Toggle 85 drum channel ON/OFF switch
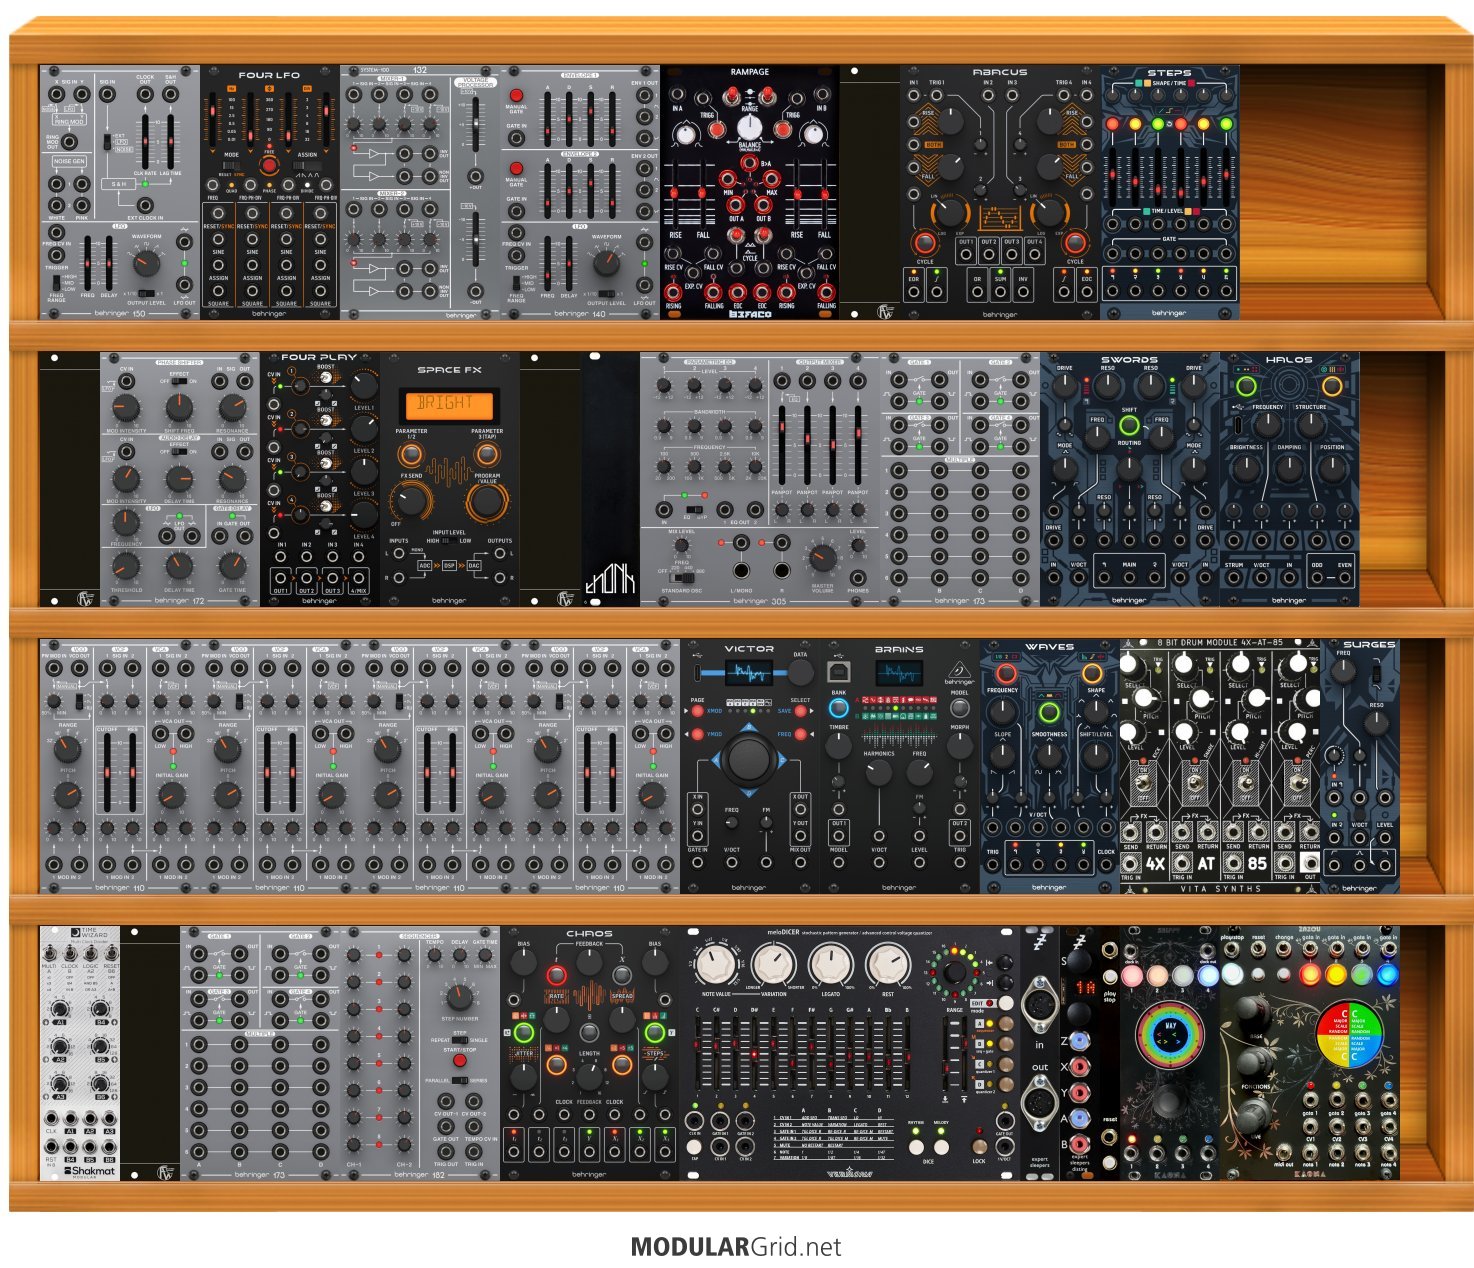 1246,782
